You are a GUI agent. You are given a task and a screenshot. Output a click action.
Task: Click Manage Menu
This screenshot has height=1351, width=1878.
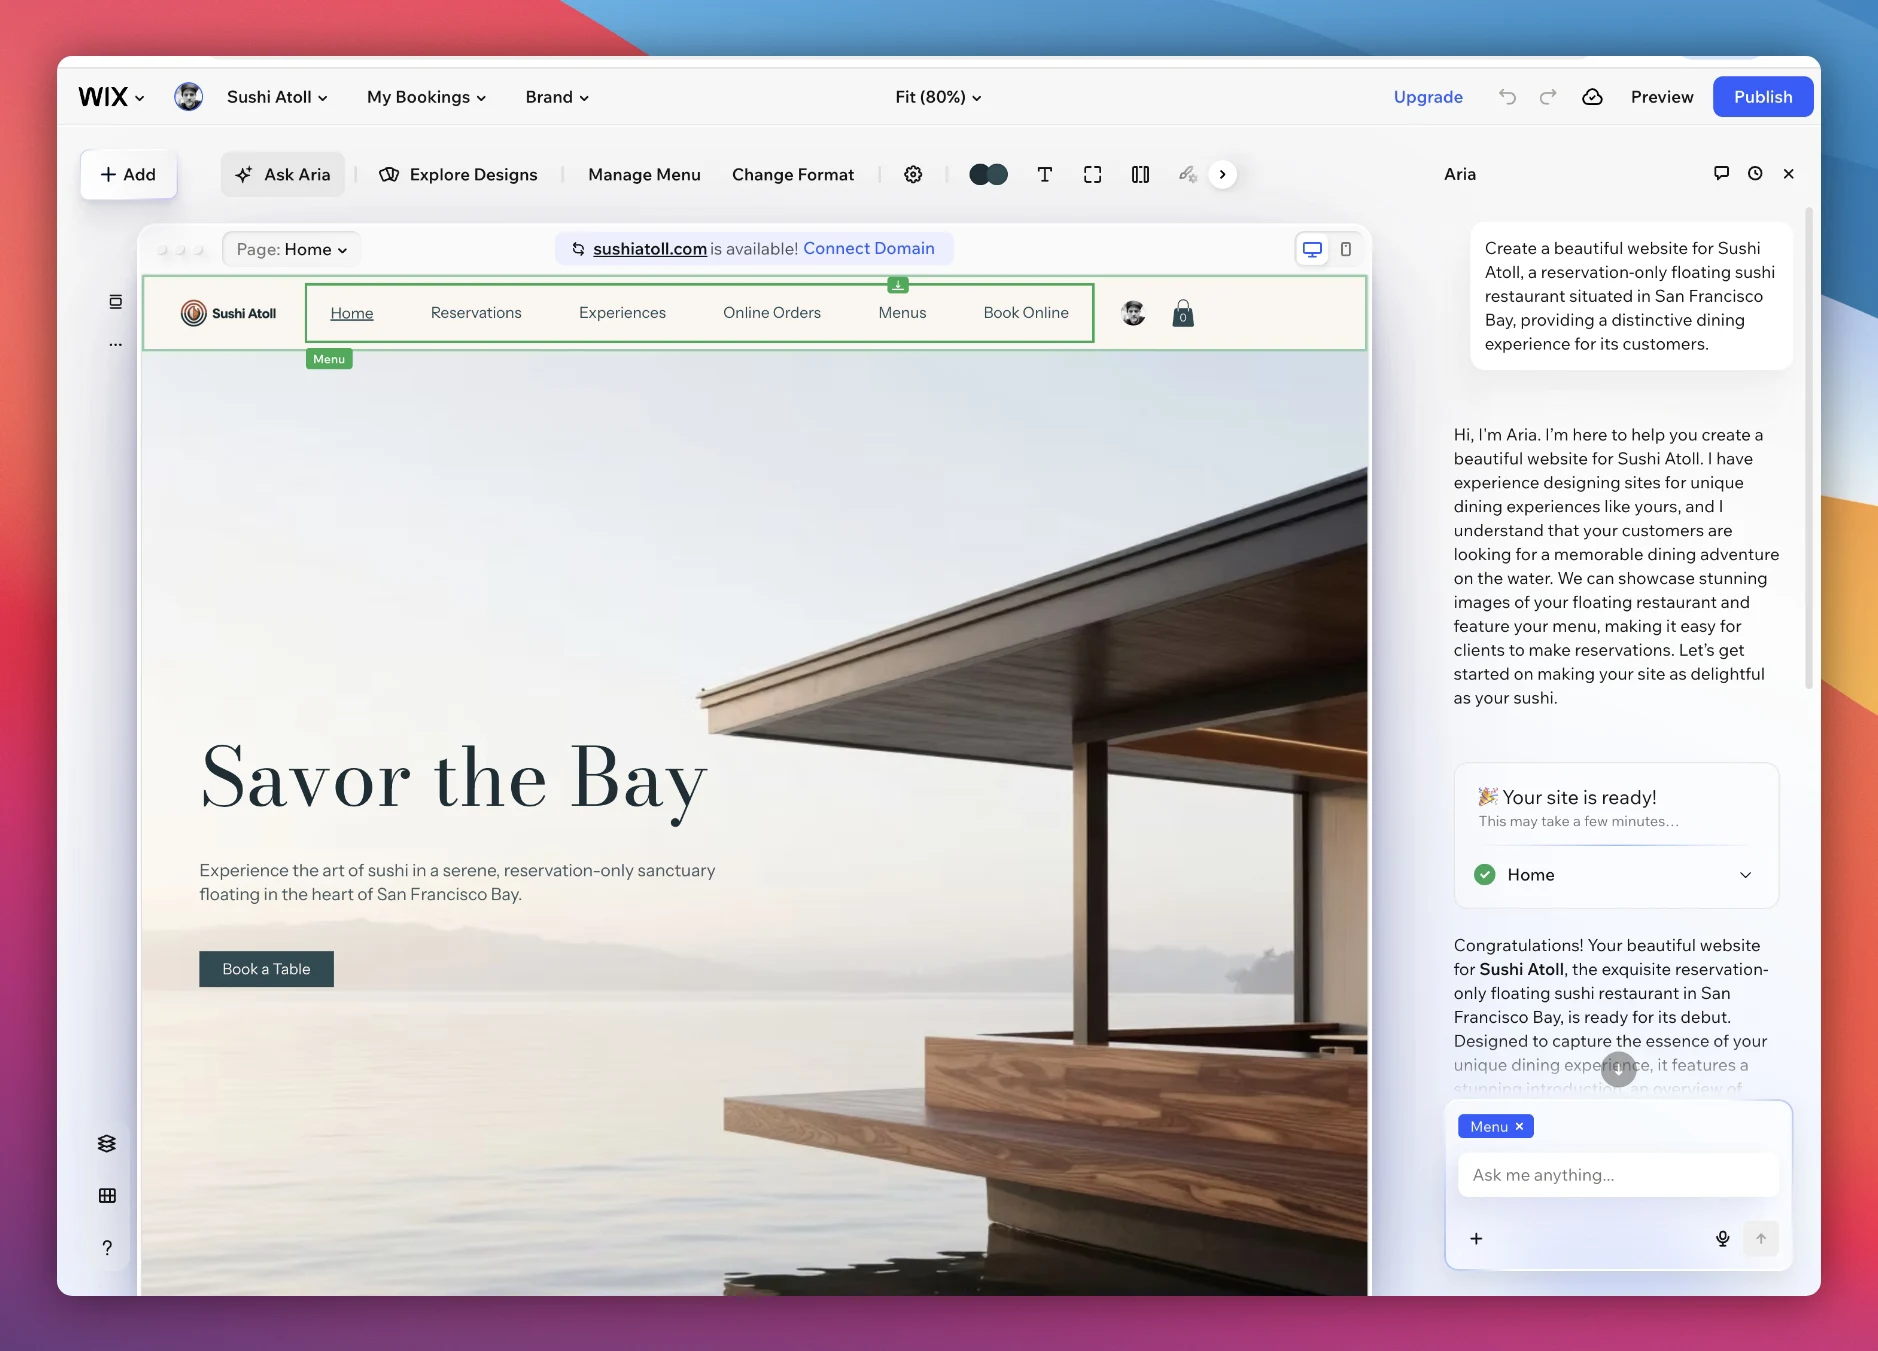644,175
